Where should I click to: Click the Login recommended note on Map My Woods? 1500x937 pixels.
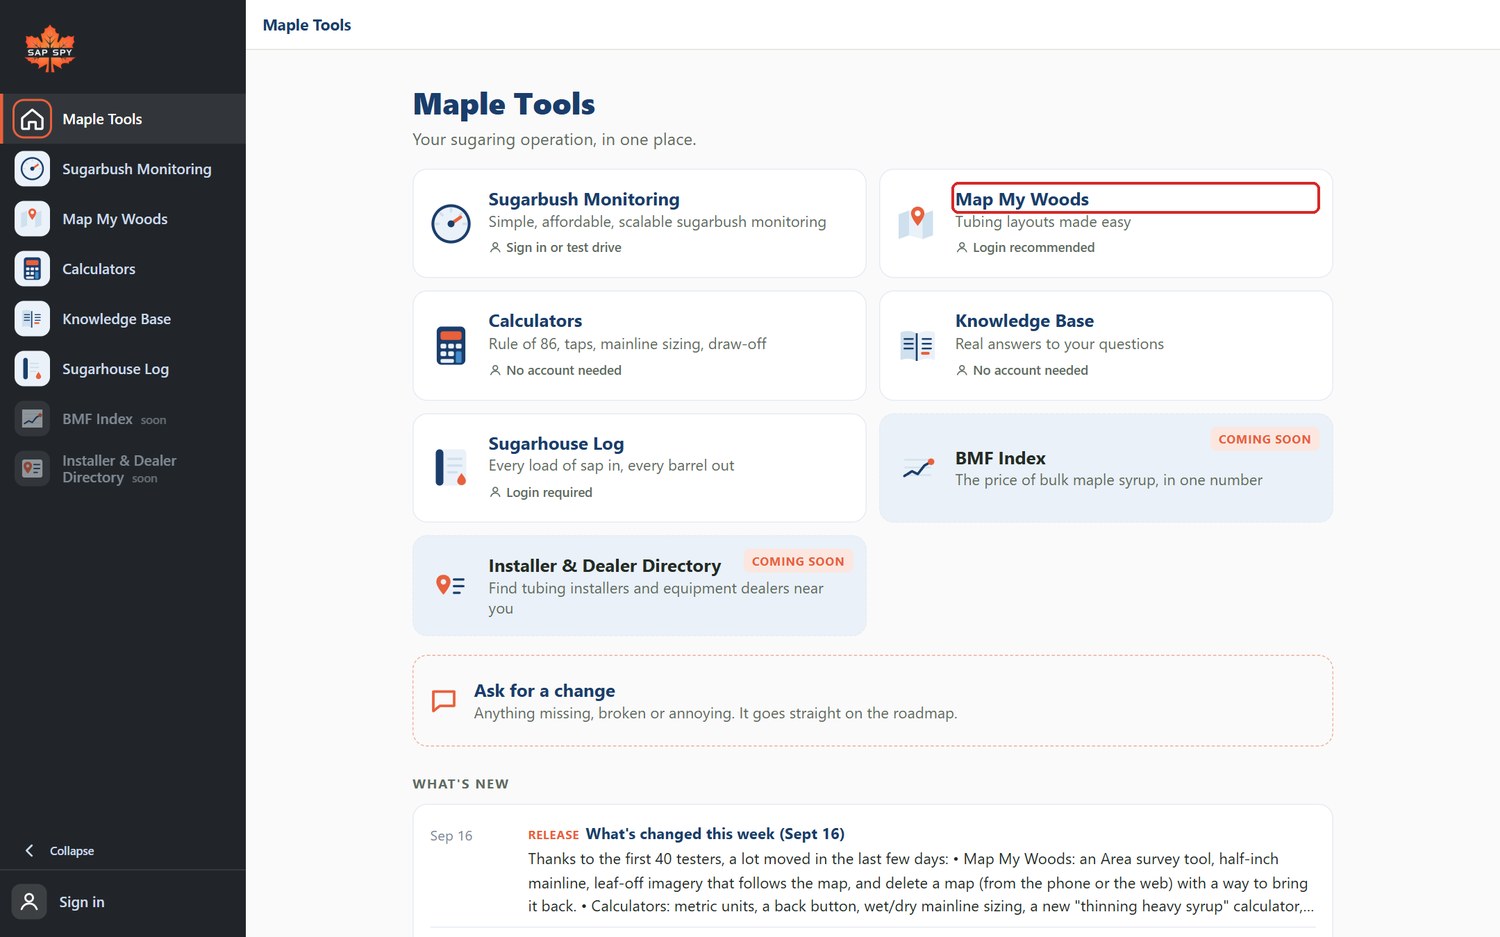point(1033,248)
